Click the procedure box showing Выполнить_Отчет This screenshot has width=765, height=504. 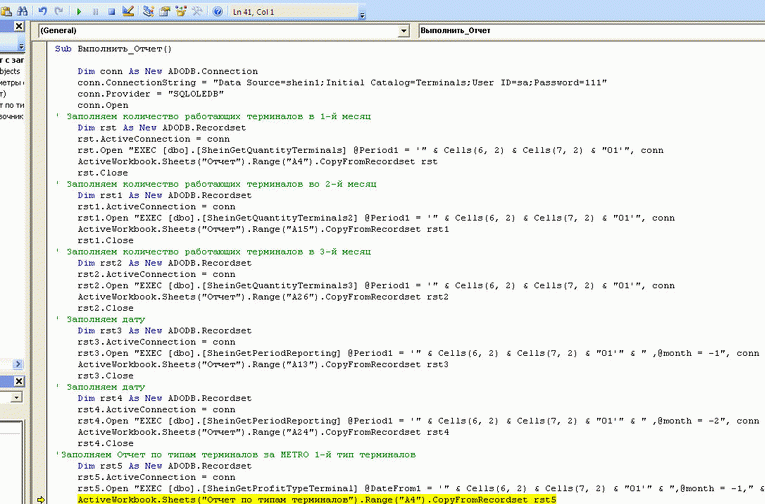[592, 31]
